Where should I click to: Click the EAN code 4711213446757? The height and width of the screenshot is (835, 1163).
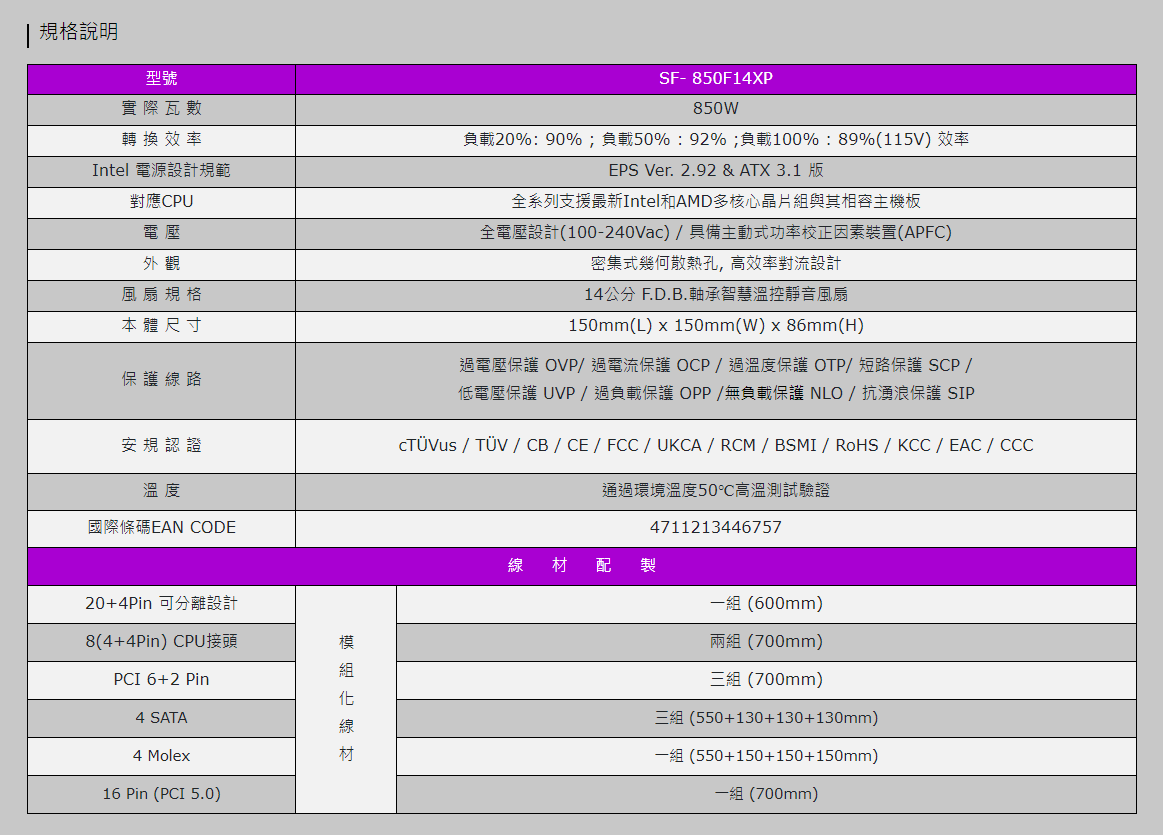[x=716, y=528]
